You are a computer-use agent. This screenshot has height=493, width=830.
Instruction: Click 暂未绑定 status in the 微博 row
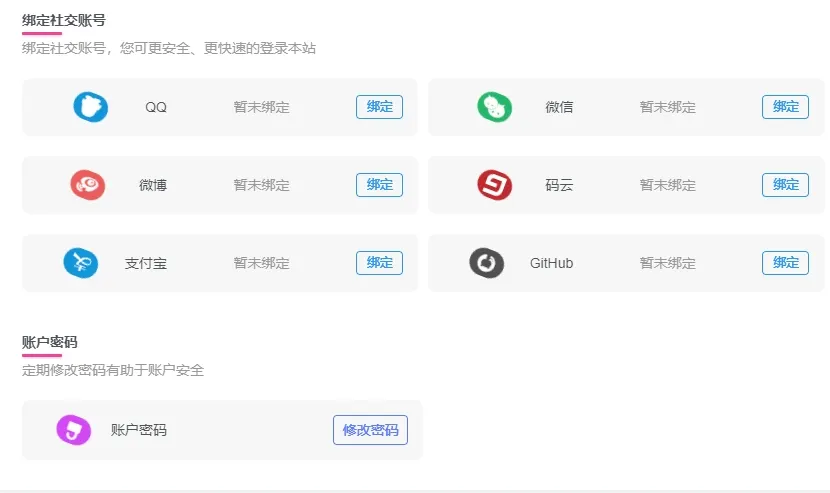261,185
